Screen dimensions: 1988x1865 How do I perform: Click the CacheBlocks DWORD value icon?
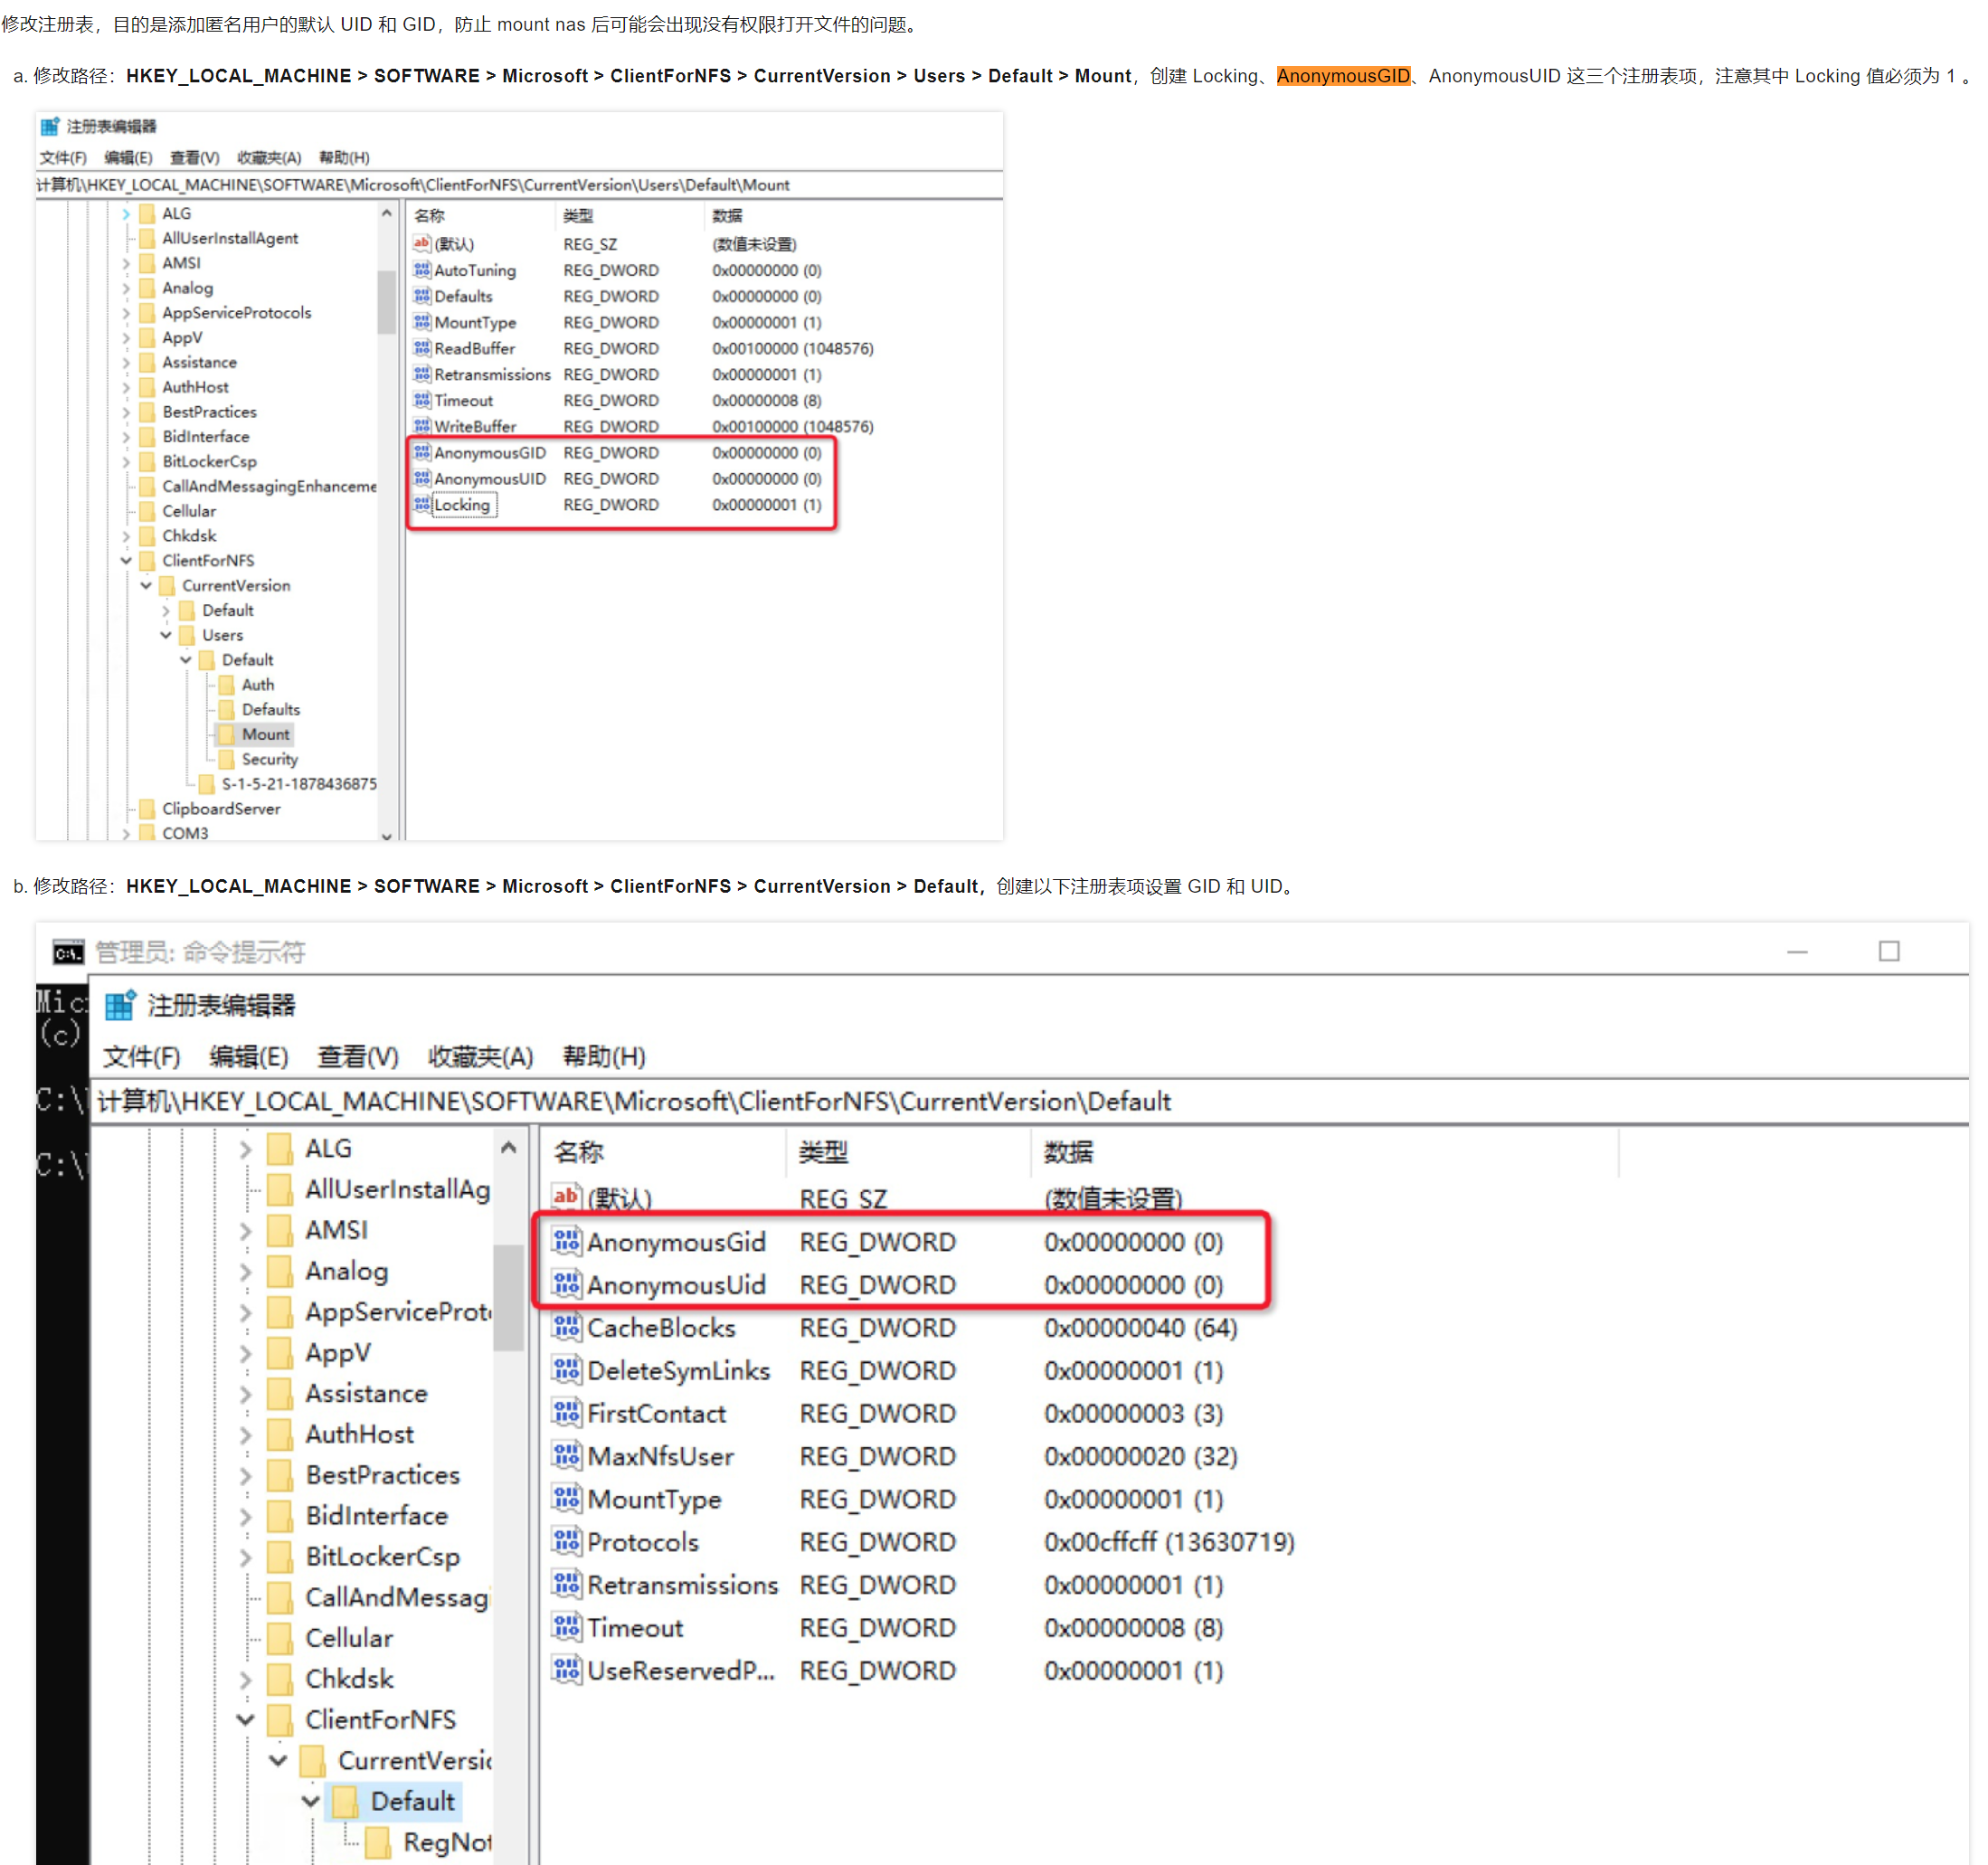(567, 1328)
